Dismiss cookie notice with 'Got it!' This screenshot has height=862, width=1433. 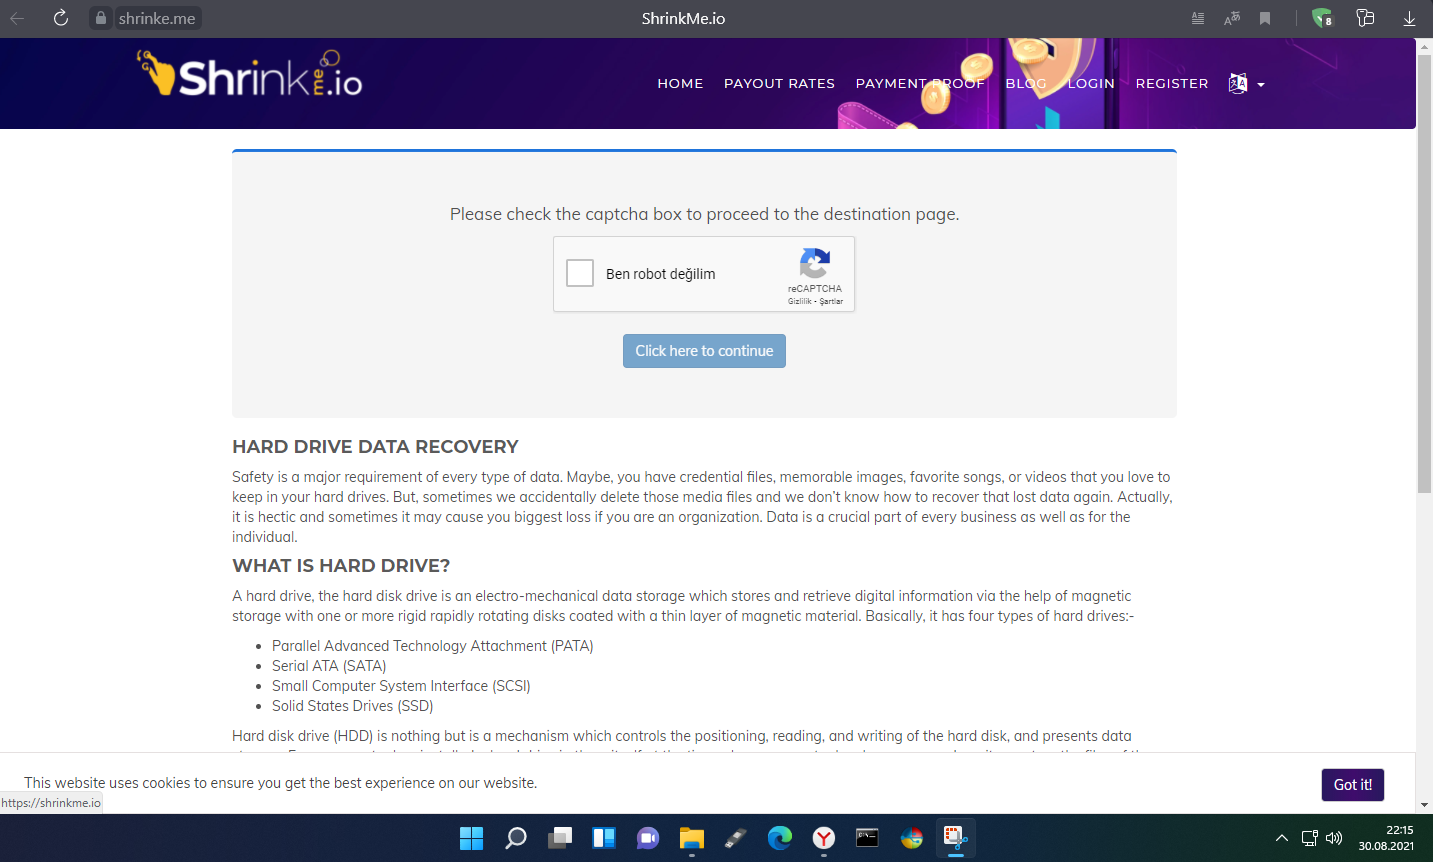pyautogui.click(x=1352, y=785)
